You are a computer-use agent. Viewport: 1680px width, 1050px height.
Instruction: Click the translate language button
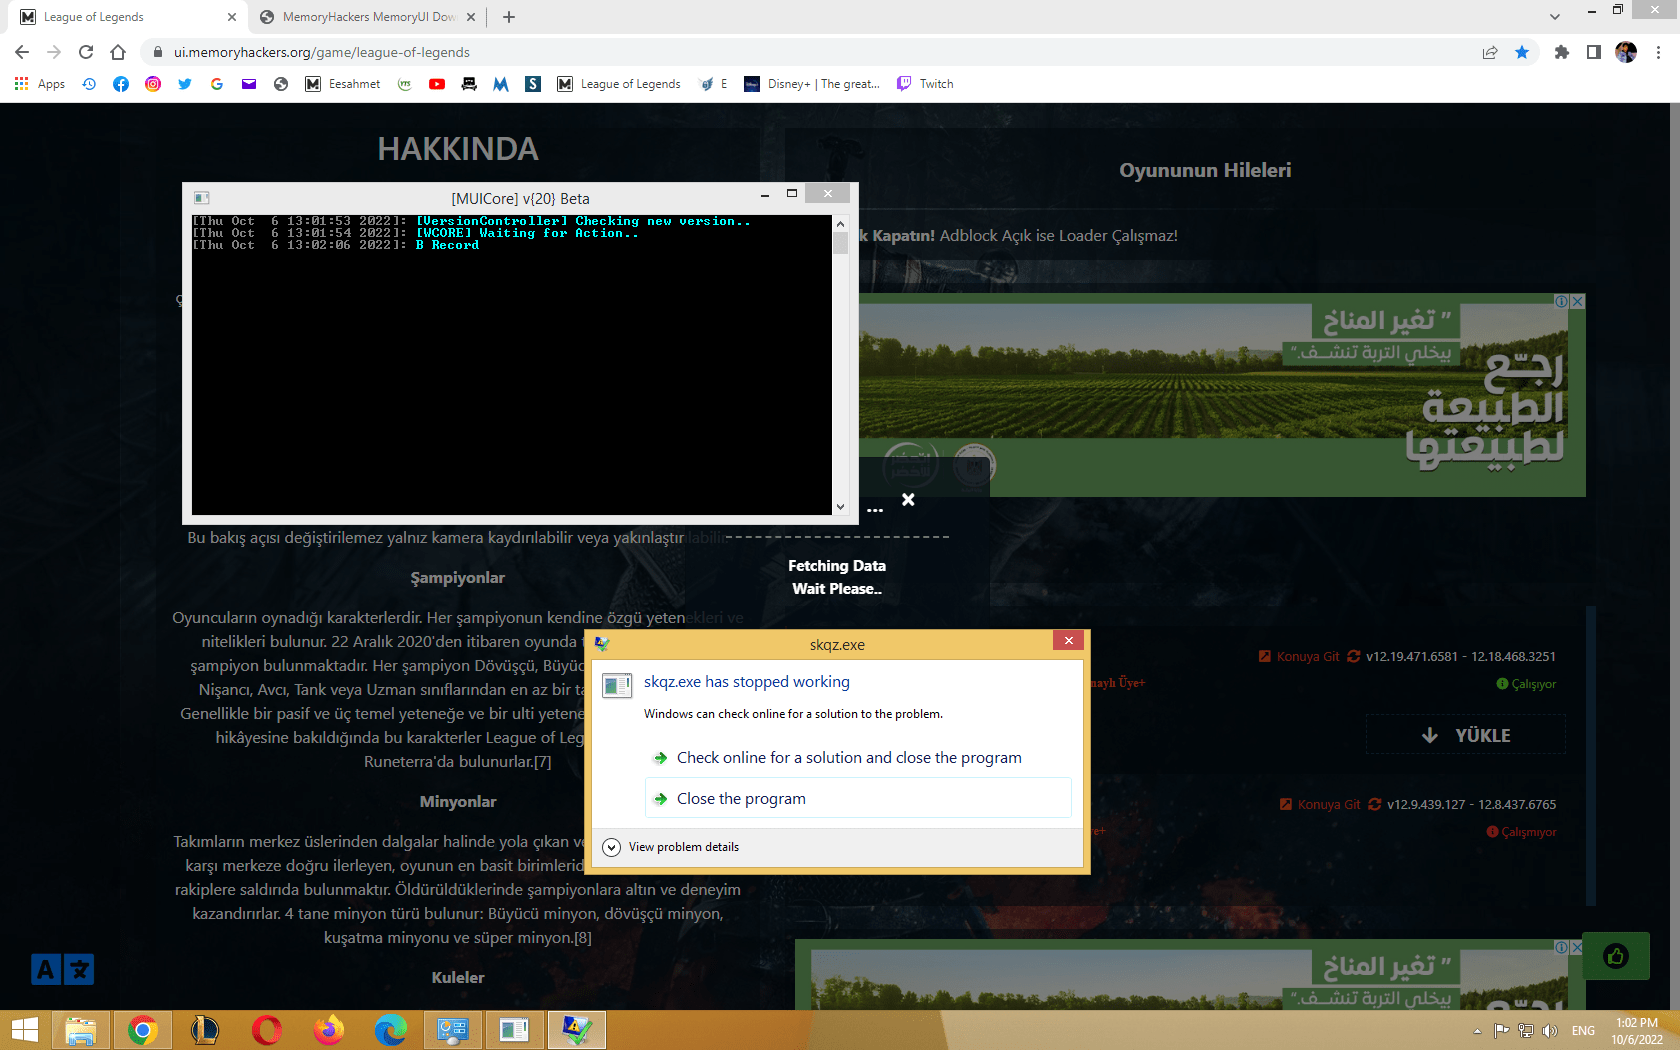pos(62,969)
